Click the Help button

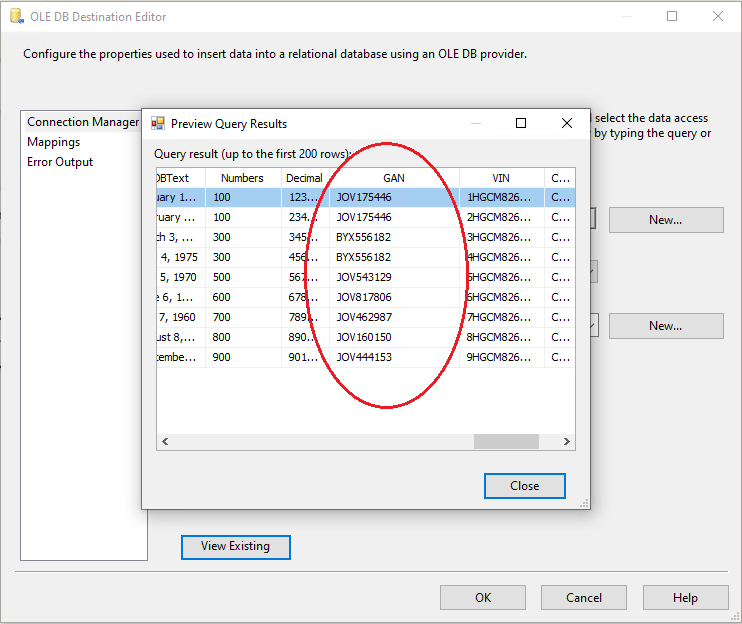[685, 597]
